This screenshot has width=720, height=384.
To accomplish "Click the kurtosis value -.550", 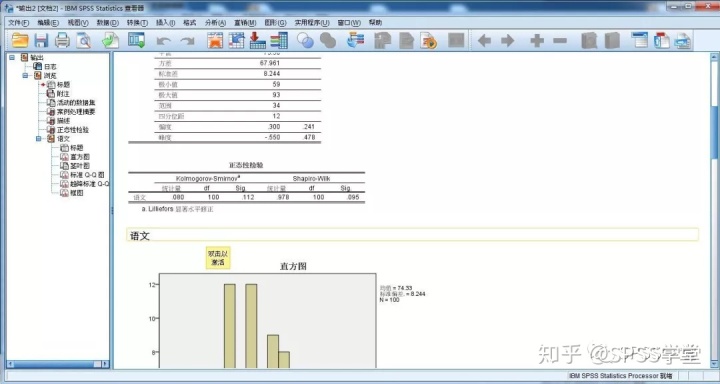I will 272,137.
